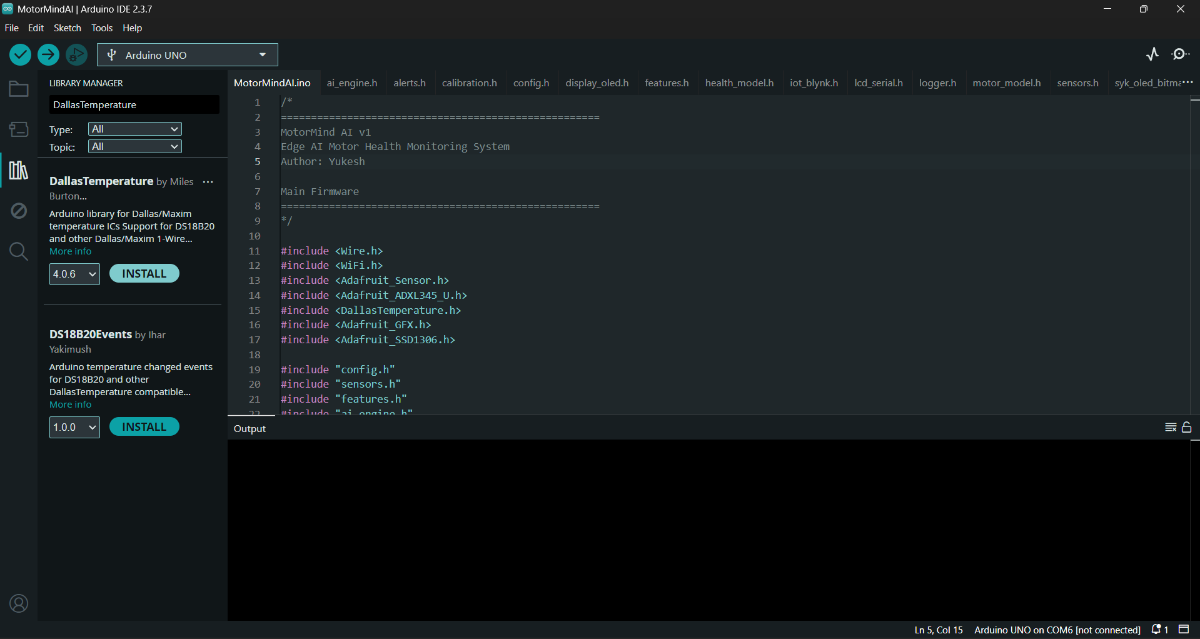
Task: Choose DallasTemperature version 4.0.6 dropdown
Action: pos(74,274)
